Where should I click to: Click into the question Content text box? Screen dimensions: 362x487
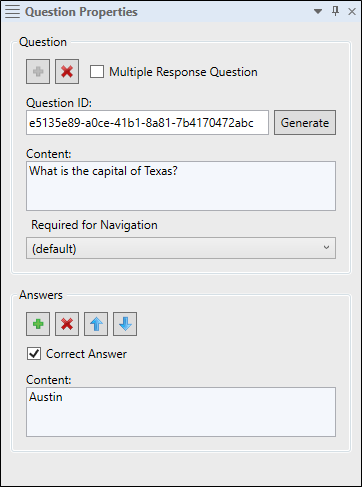click(x=181, y=186)
